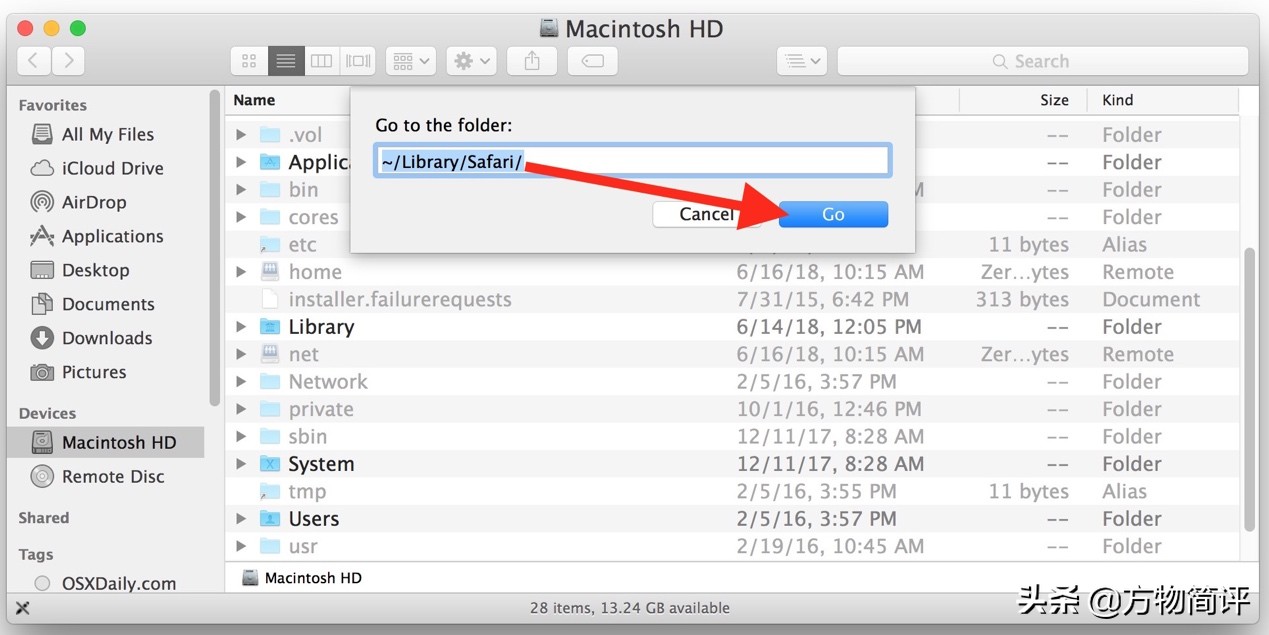Click the back navigation arrow
The height and width of the screenshot is (635, 1269).
tap(33, 60)
